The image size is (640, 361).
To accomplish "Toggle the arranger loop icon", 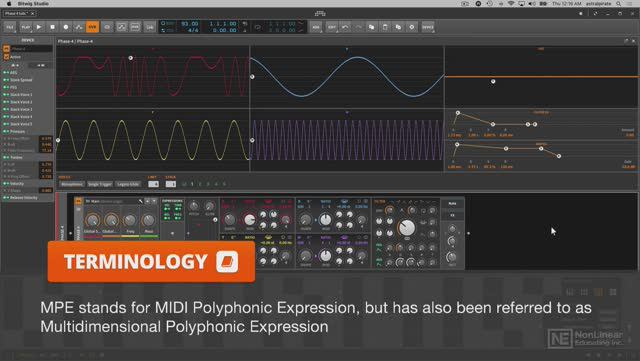I will [258, 27].
